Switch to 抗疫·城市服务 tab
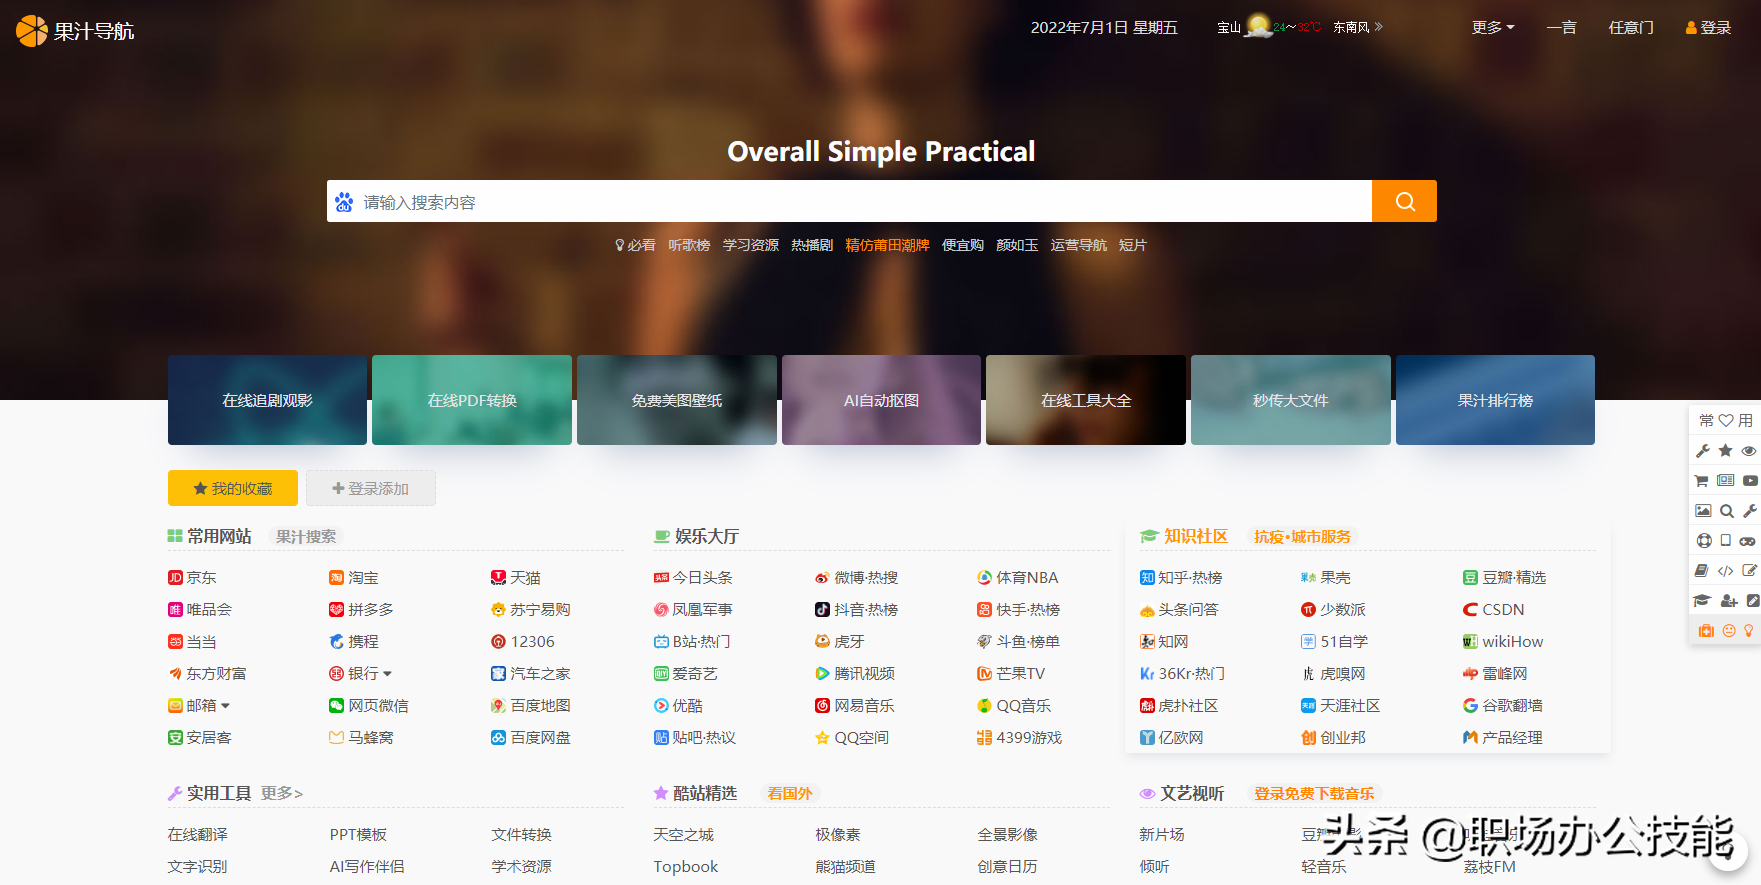This screenshot has height=885, width=1761. [x=1302, y=537]
